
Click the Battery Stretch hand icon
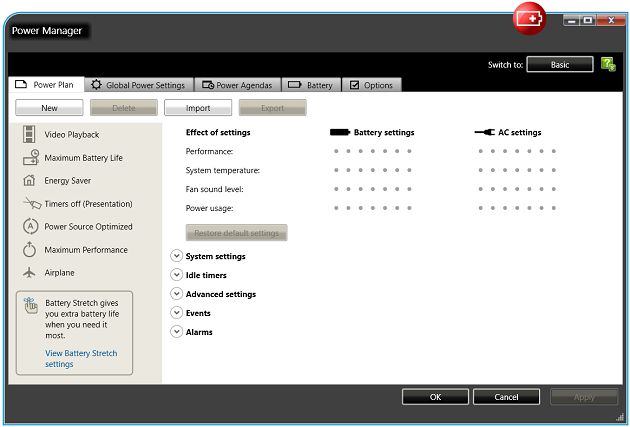pyautogui.click(x=31, y=305)
